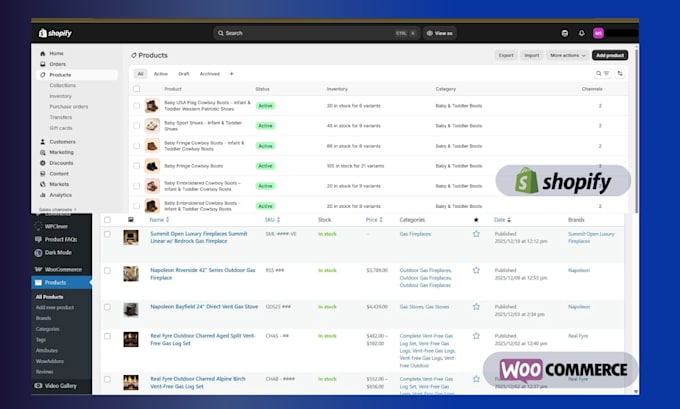
Task: Switch to the Active tab in Shopify products
Action: coord(161,74)
